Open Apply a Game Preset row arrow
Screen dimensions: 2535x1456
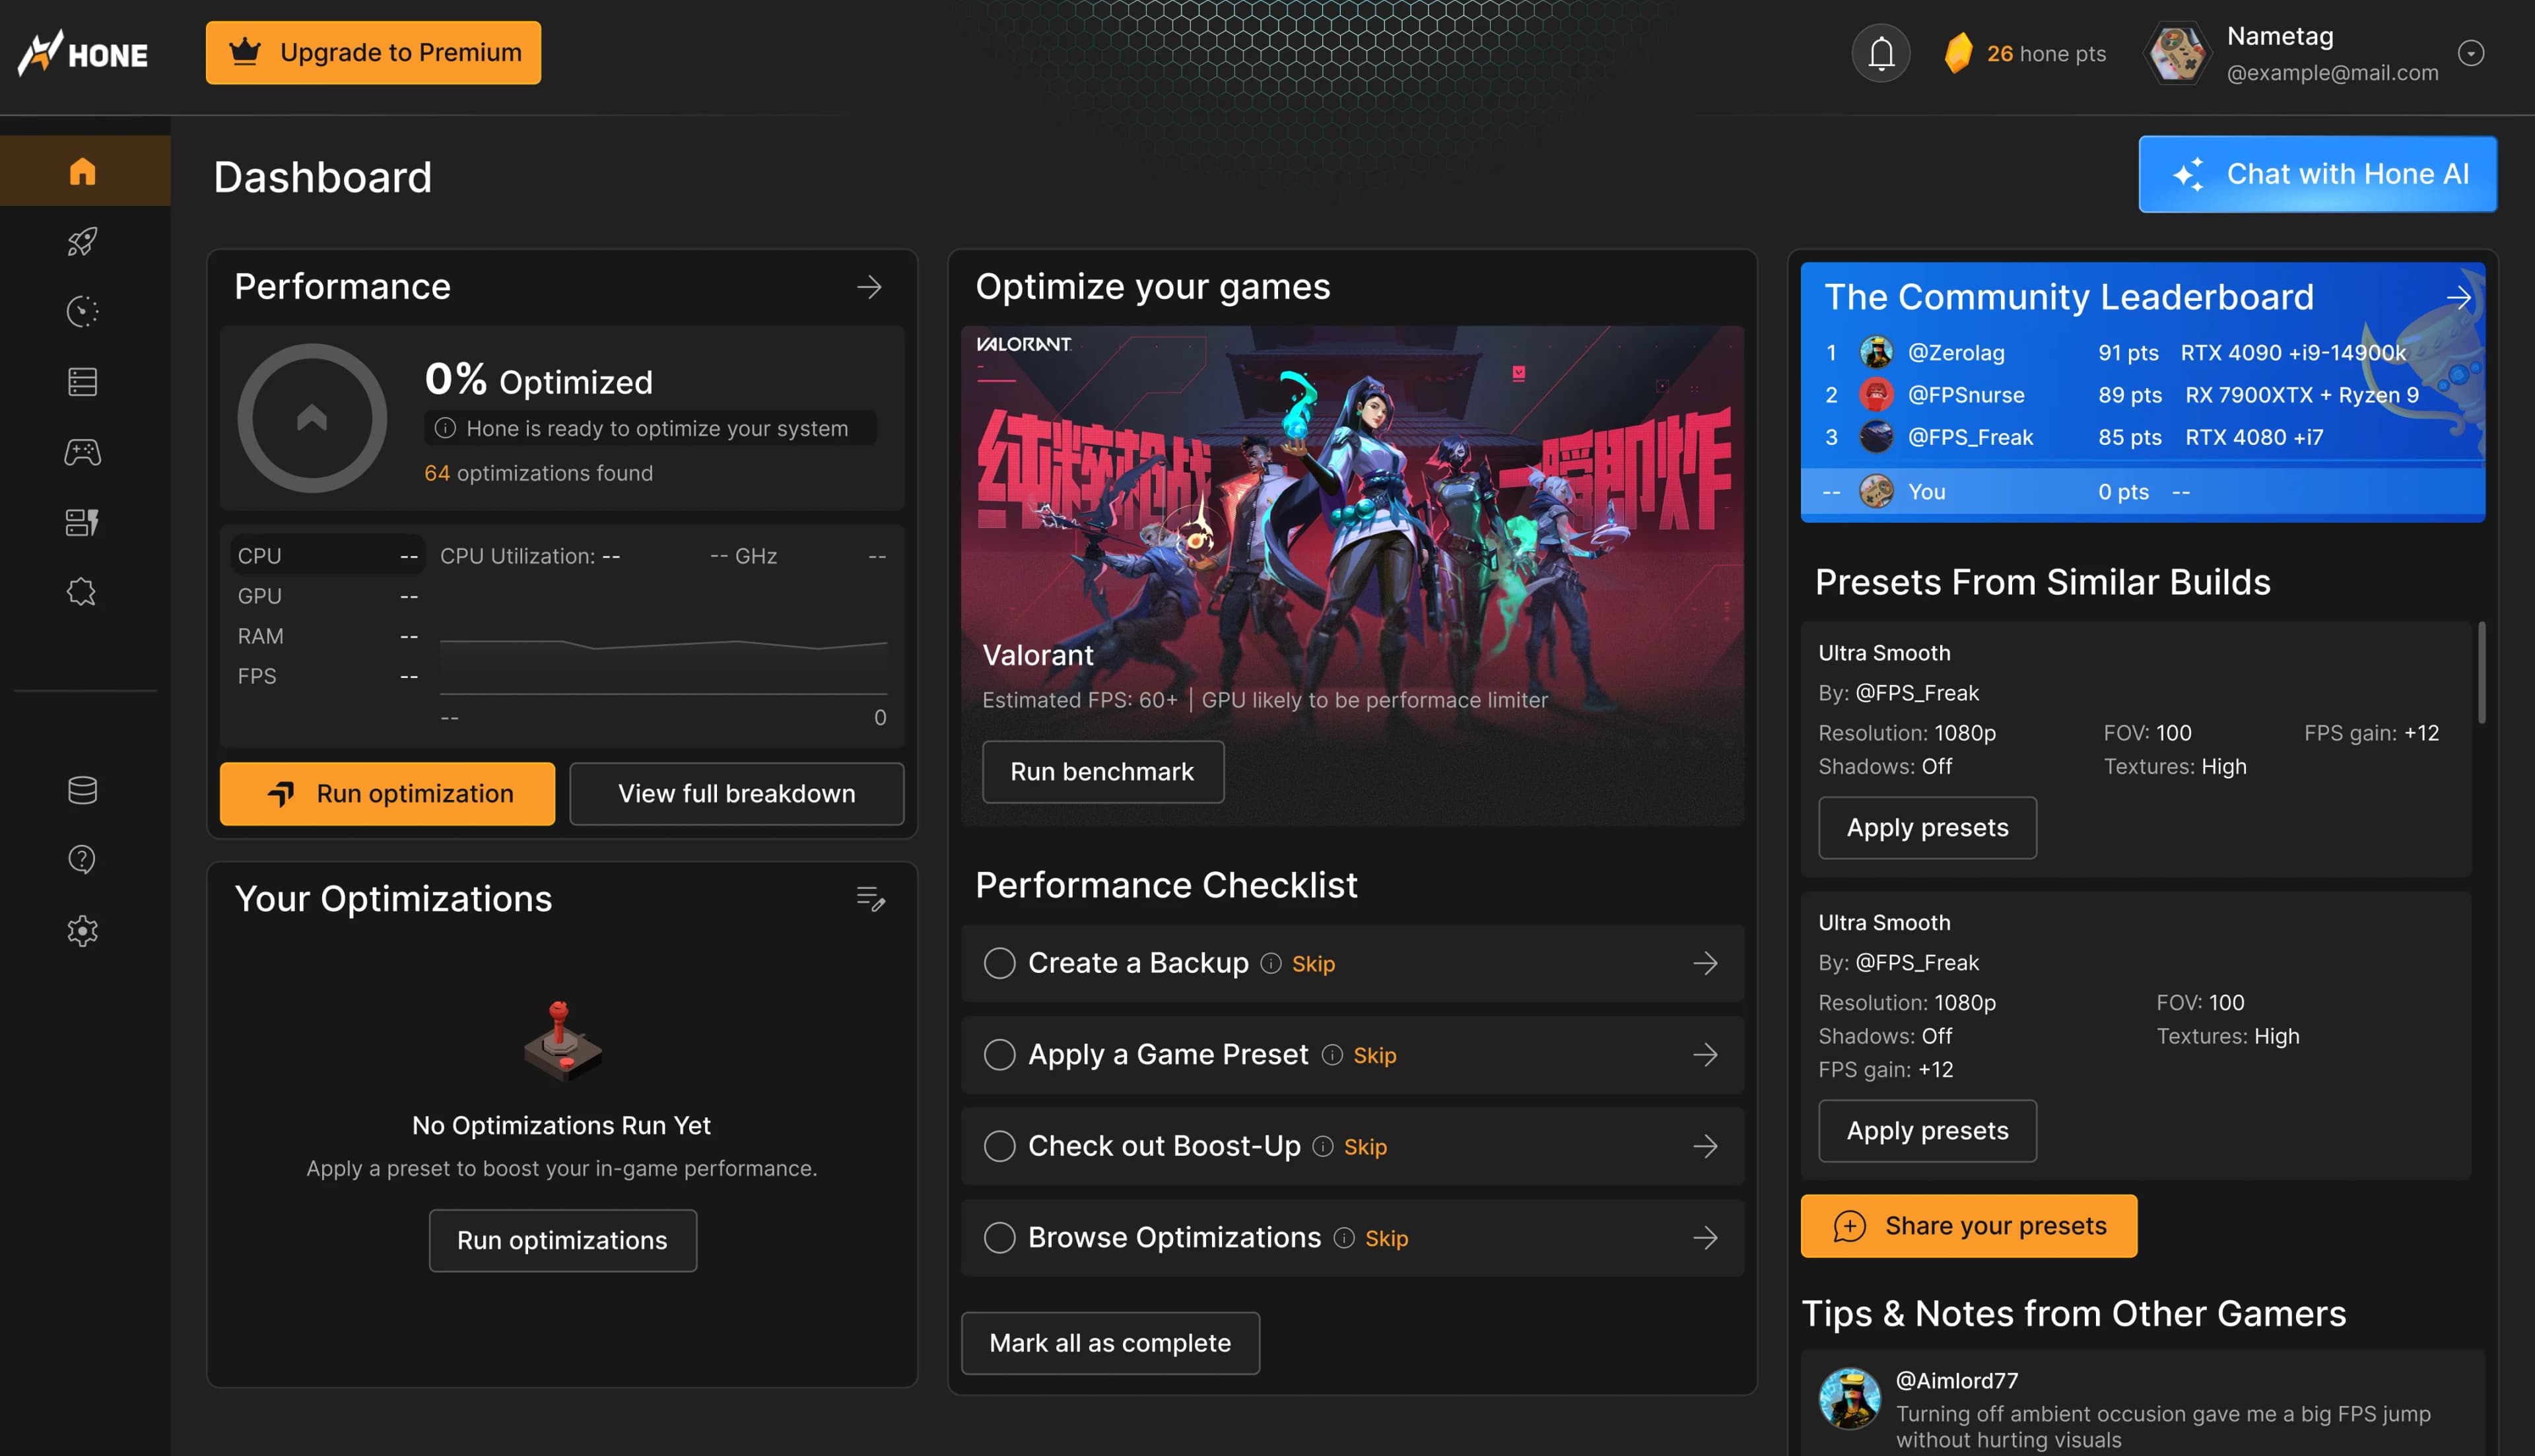[1706, 1055]
